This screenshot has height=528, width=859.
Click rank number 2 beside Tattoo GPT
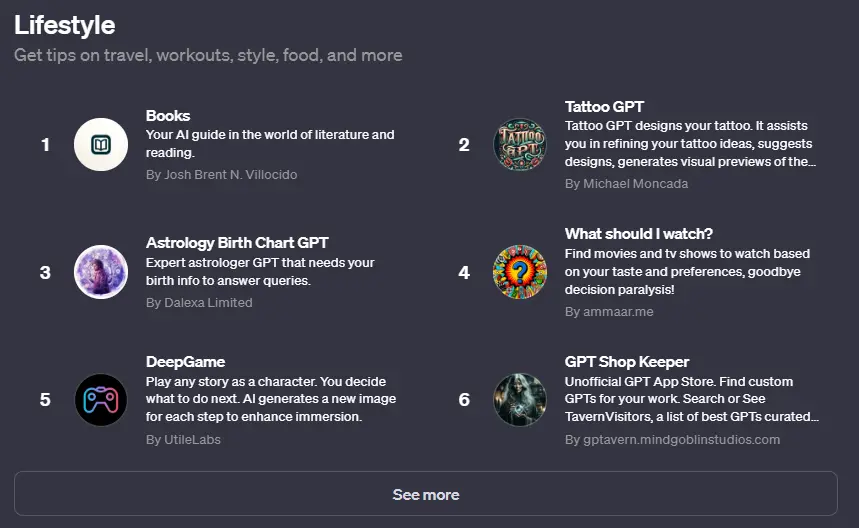click(464, 145)
